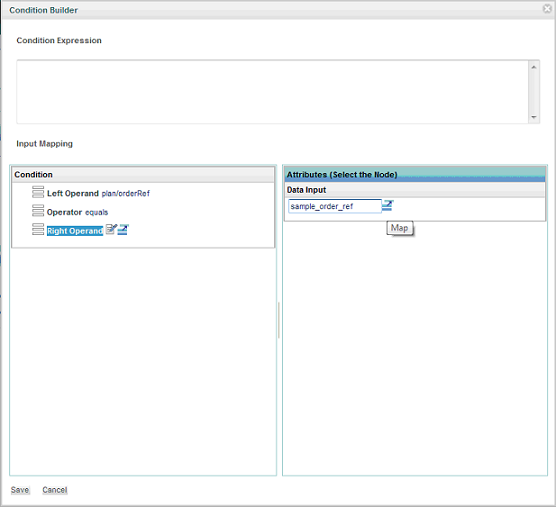Click the Left Operand node icon

point(38,192)
